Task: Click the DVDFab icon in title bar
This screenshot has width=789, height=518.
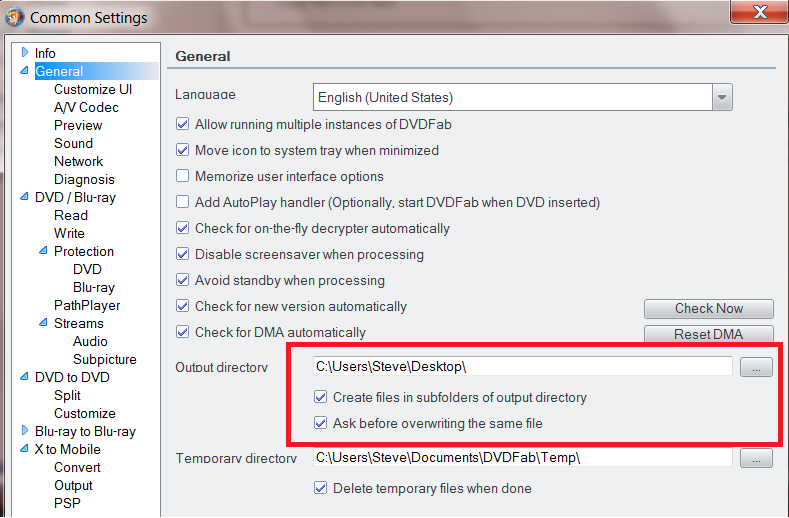Action: [14, 17]
